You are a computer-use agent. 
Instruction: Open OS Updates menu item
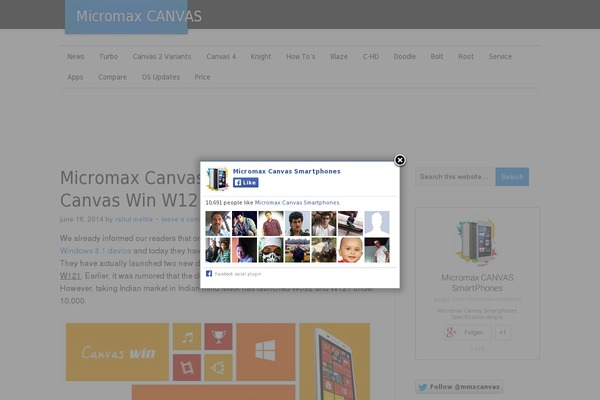(161, 77)
